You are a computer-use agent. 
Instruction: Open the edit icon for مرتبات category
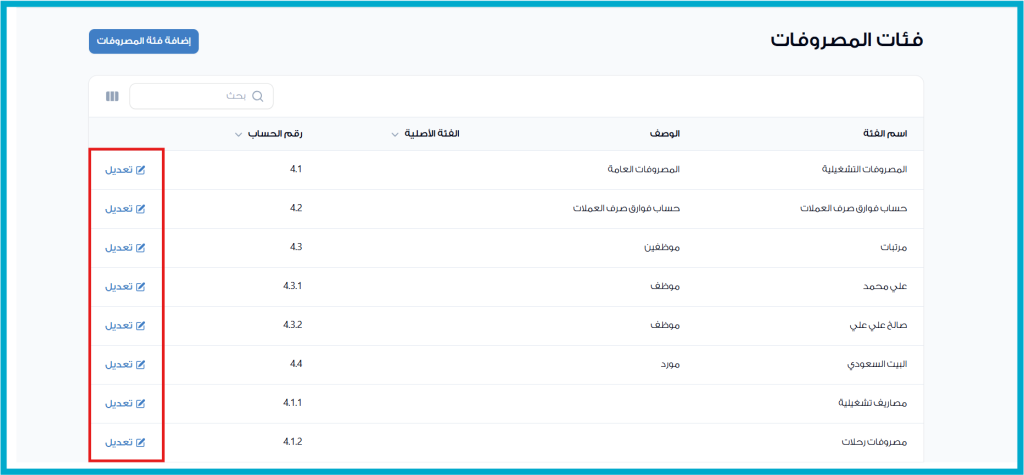tap(140, 248)
